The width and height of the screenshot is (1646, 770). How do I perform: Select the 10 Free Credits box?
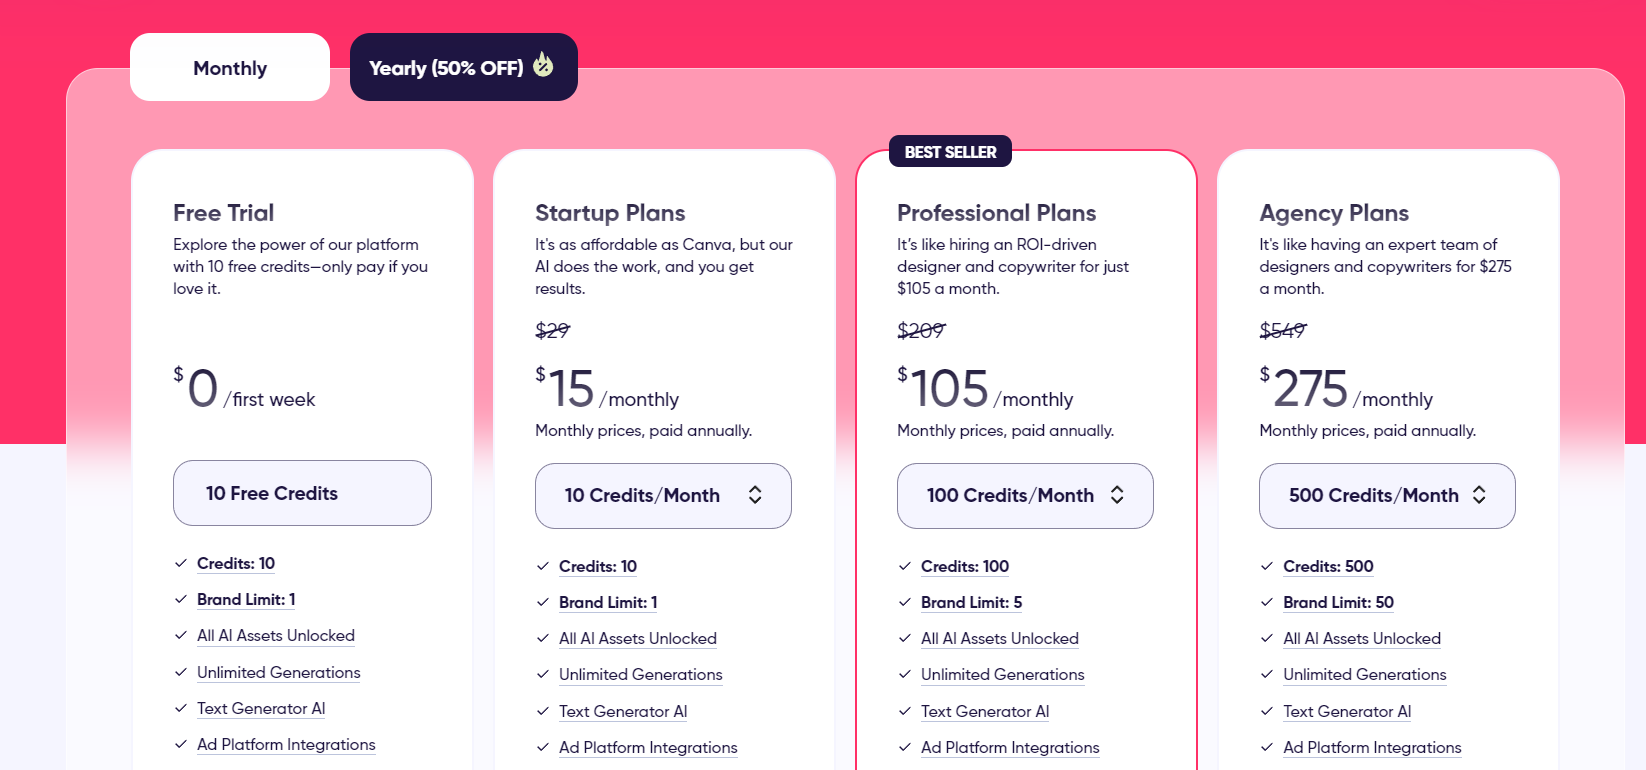(x=302, y=493)
